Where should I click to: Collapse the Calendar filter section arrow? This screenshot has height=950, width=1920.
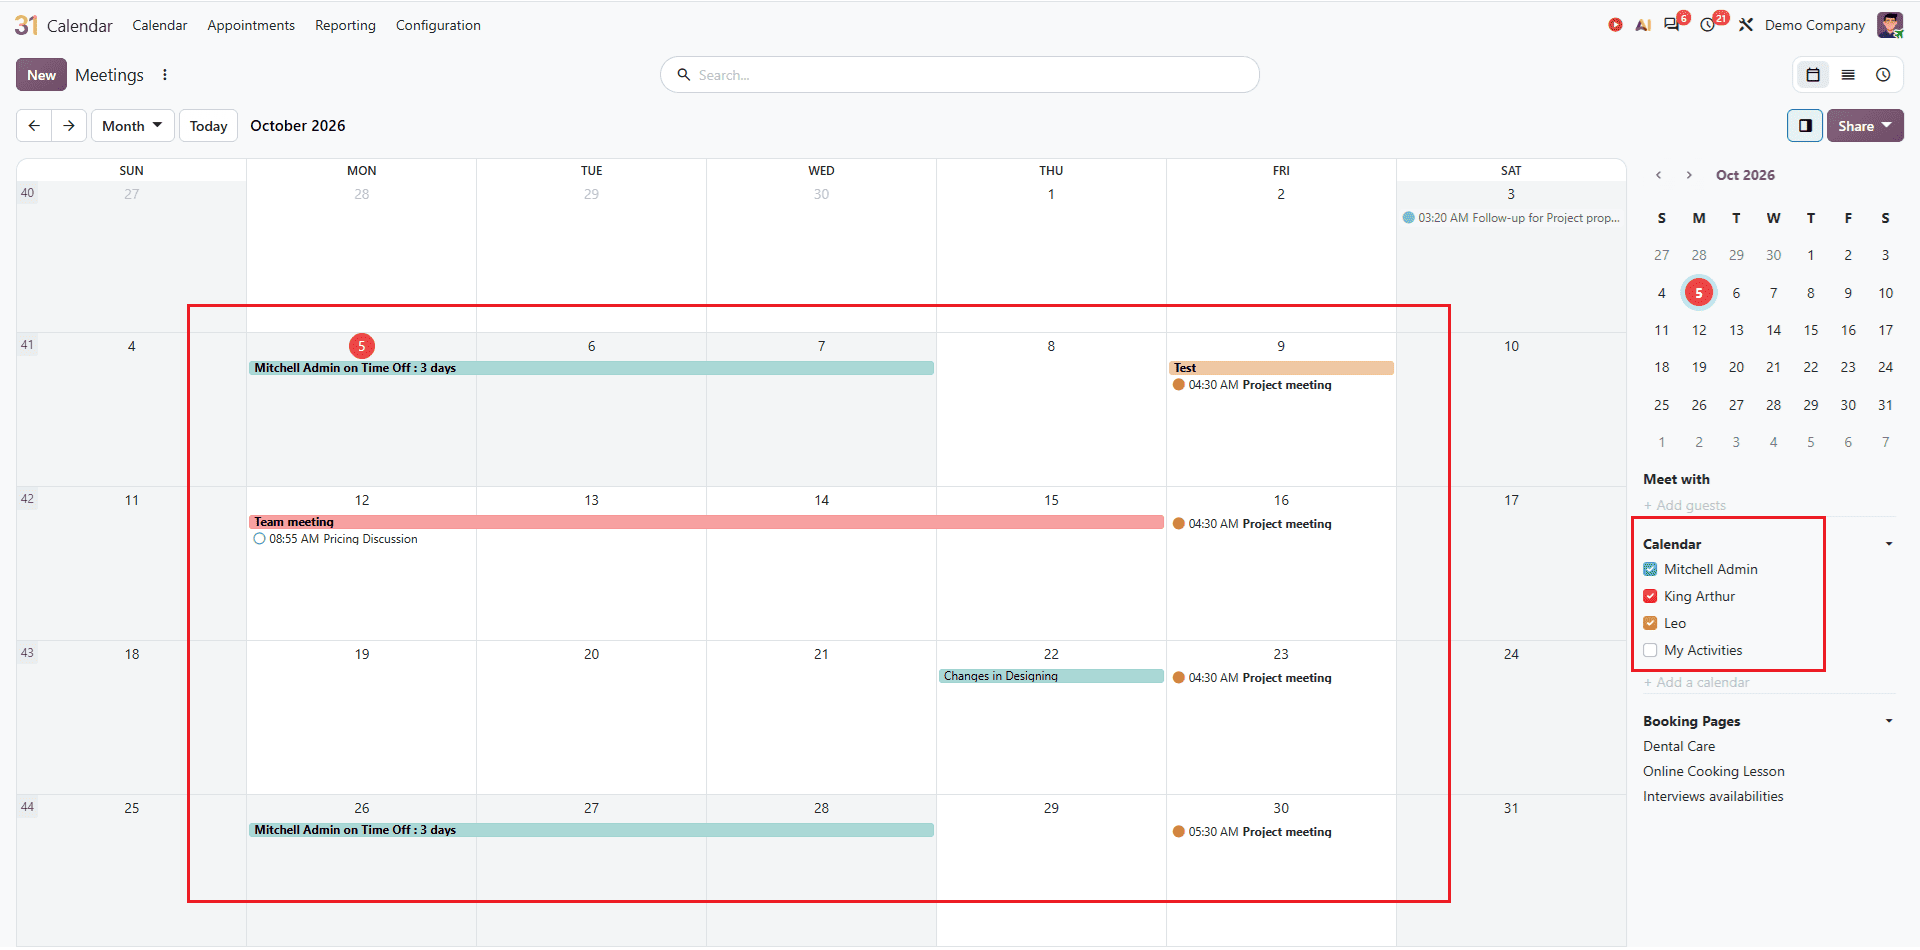pyautogui.click(x=1889, y=544)
